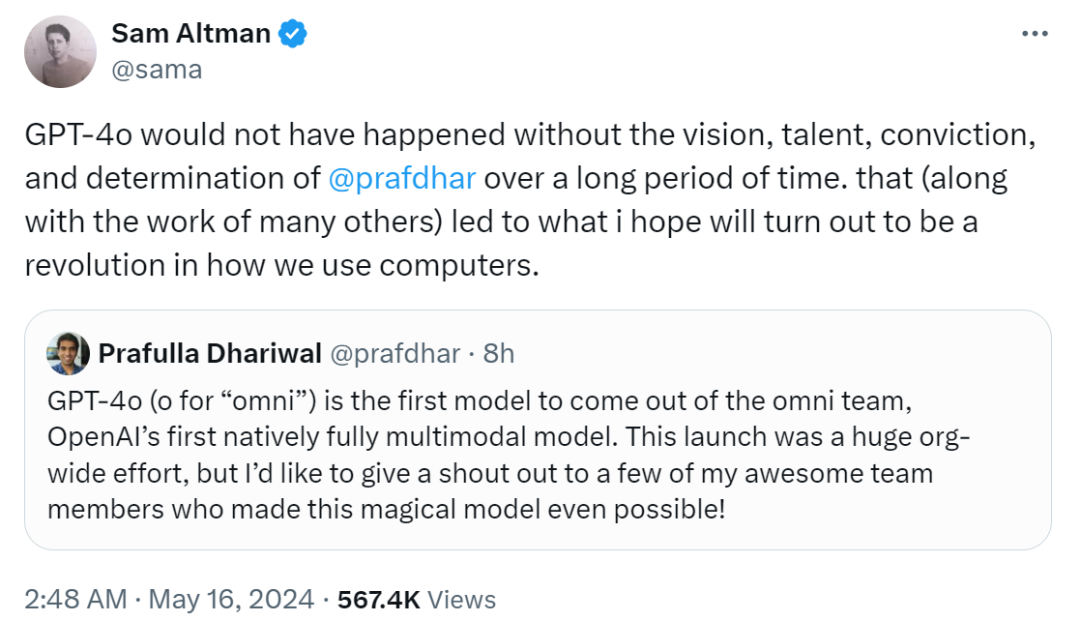Viewport: 1080px width, 621px height.
Task: Click the blue verified badge
Action: pyautogui.click(x=292, y=34)
